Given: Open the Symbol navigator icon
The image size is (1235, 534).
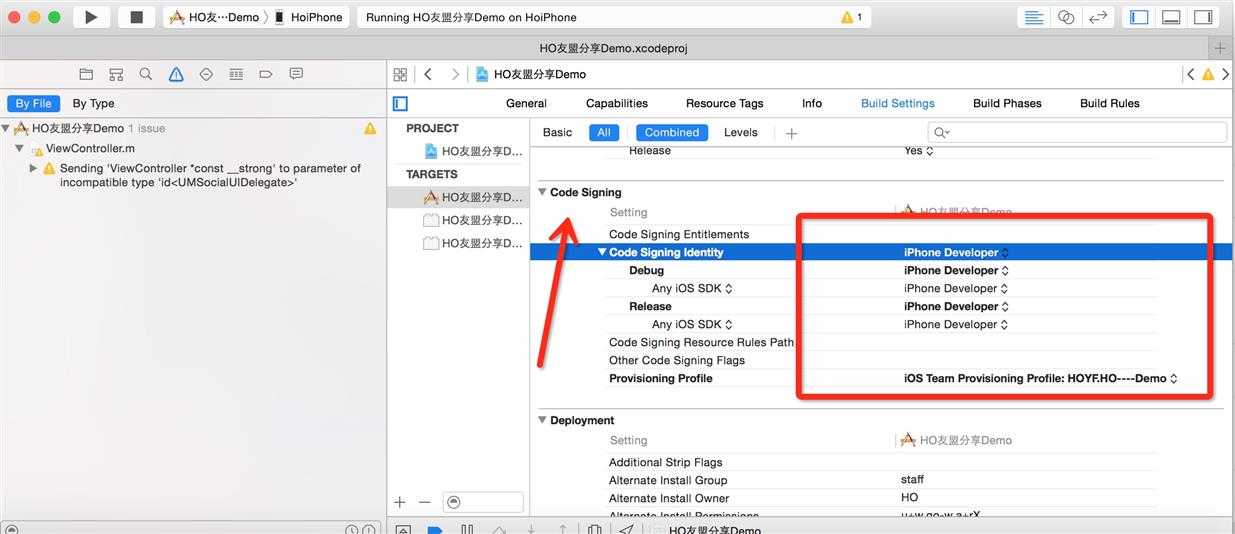Looking at the screenshot, I should (x=116, y=74).
